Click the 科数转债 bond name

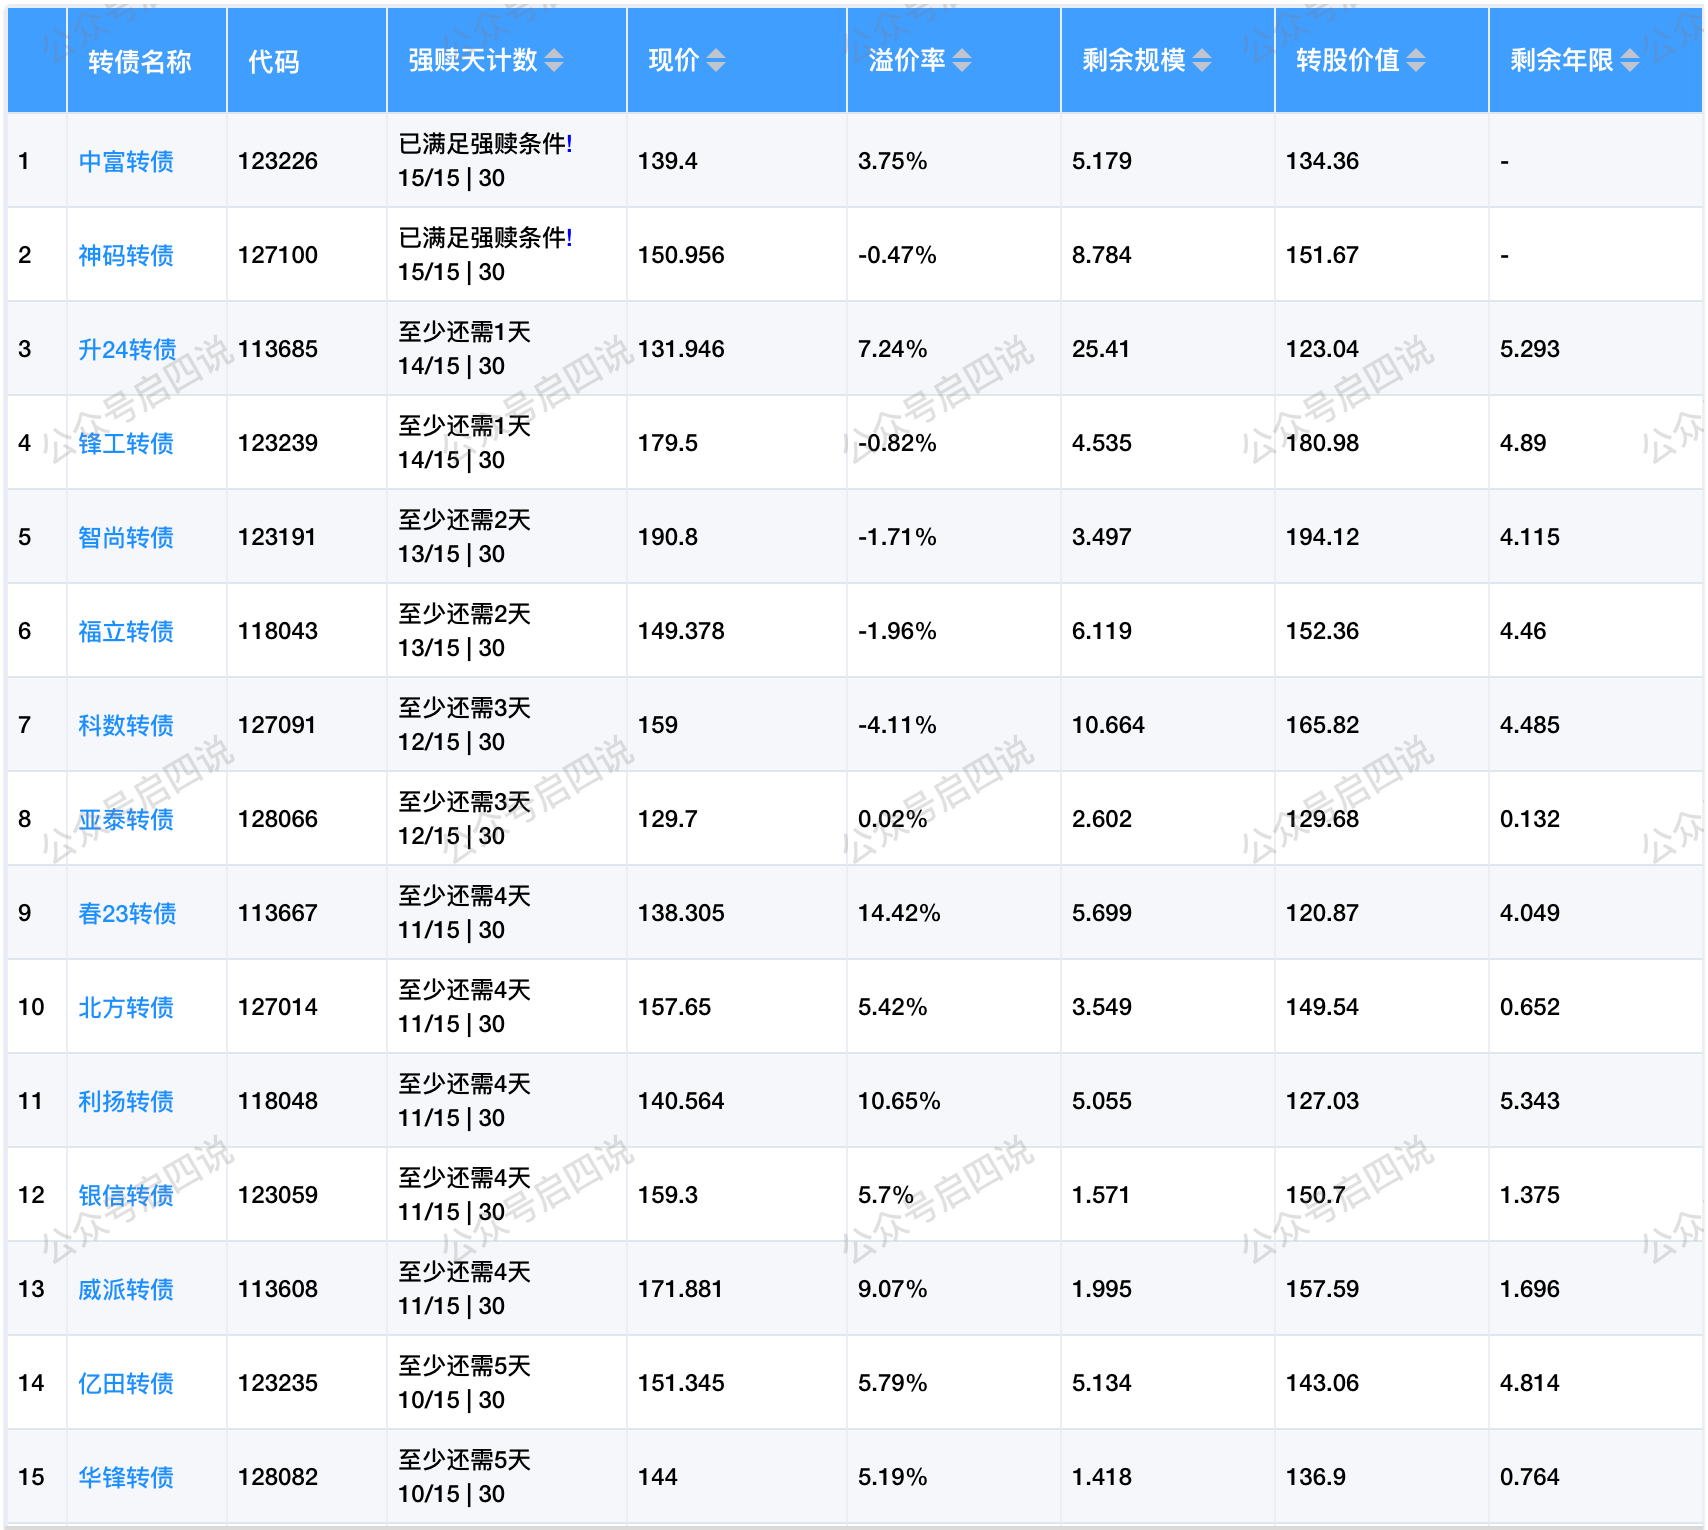[126, 725]
